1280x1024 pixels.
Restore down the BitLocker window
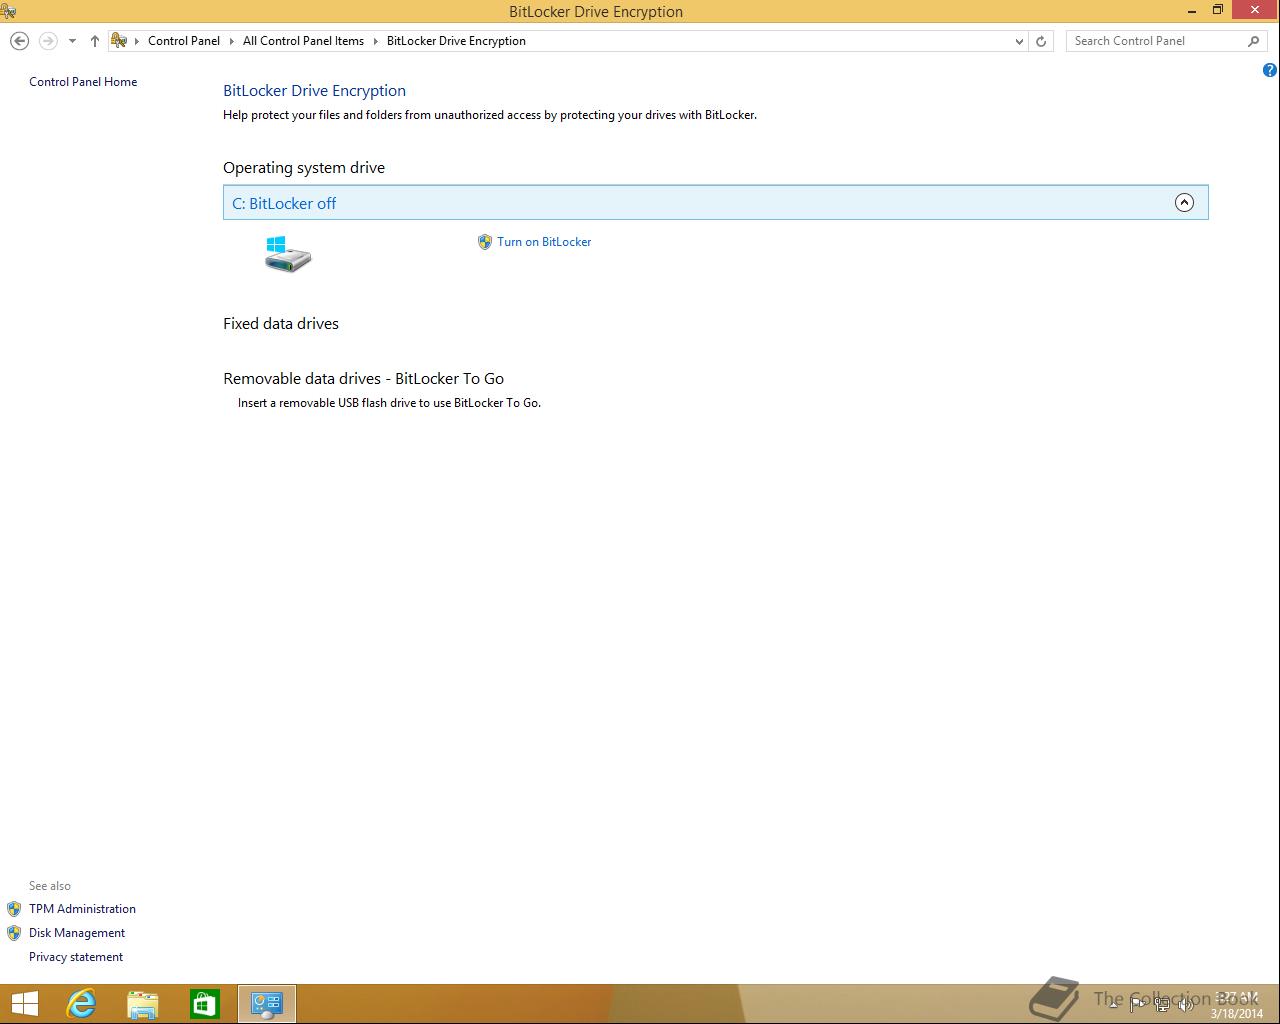[x=1218, y=11]
